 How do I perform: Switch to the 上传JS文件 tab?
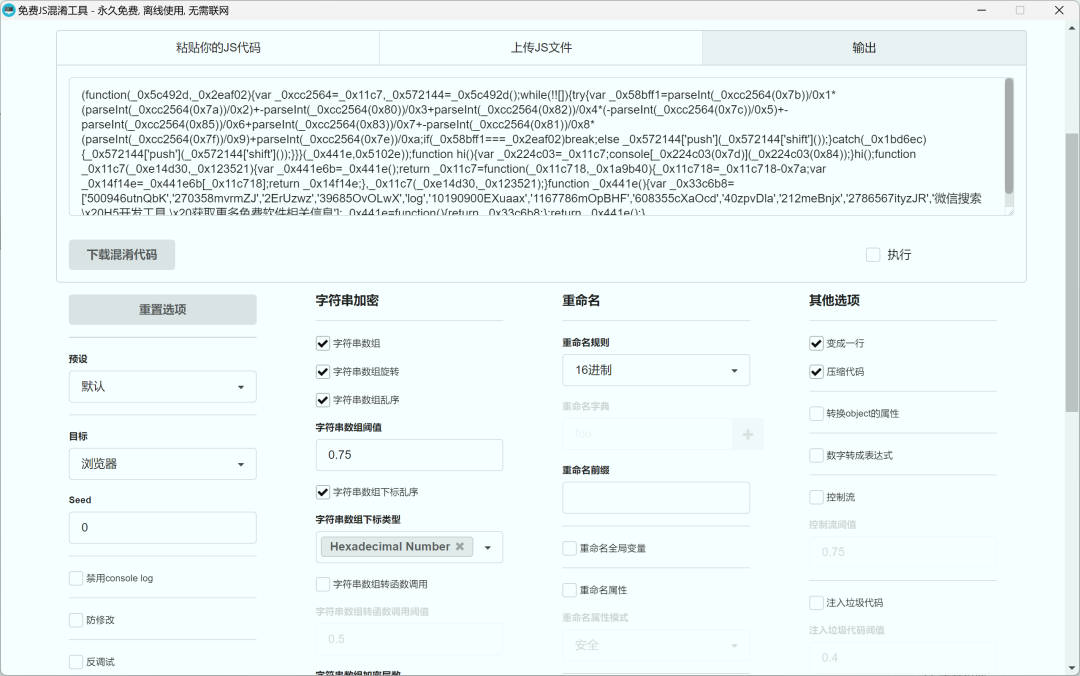coord(541,48)
